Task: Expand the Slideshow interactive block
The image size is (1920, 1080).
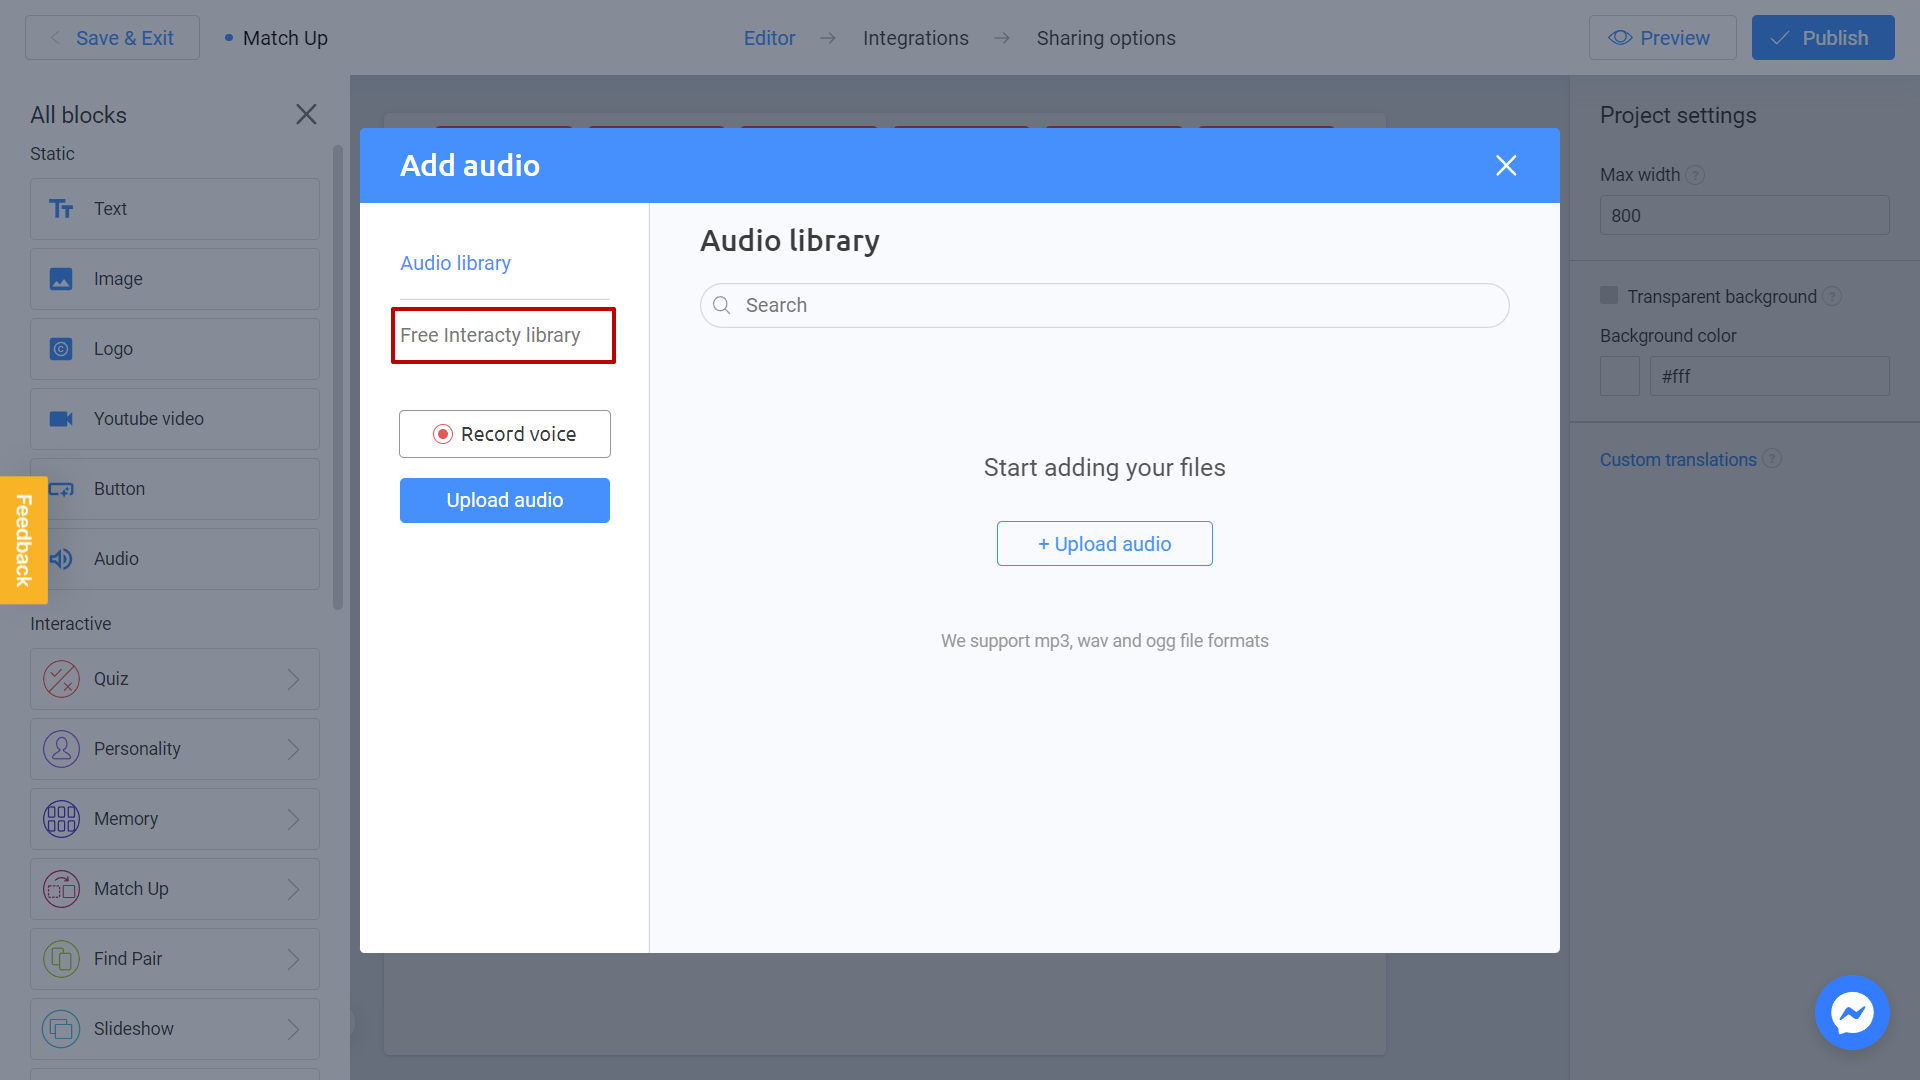Action: (295, 1027)
